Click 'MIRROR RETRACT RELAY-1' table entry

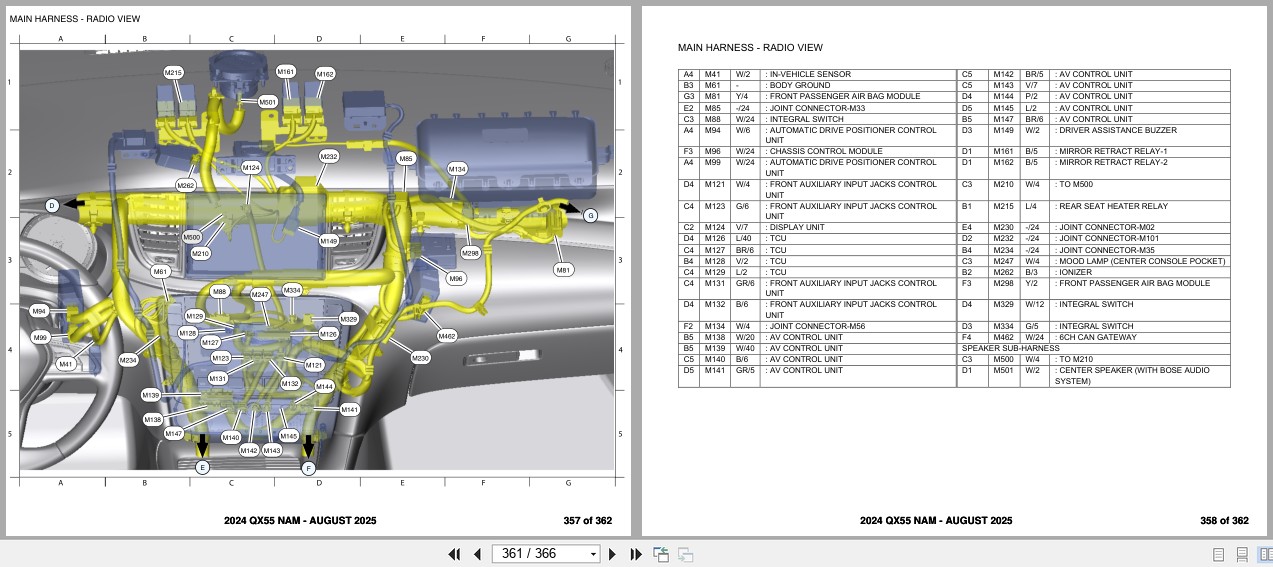coord(1112,152)
